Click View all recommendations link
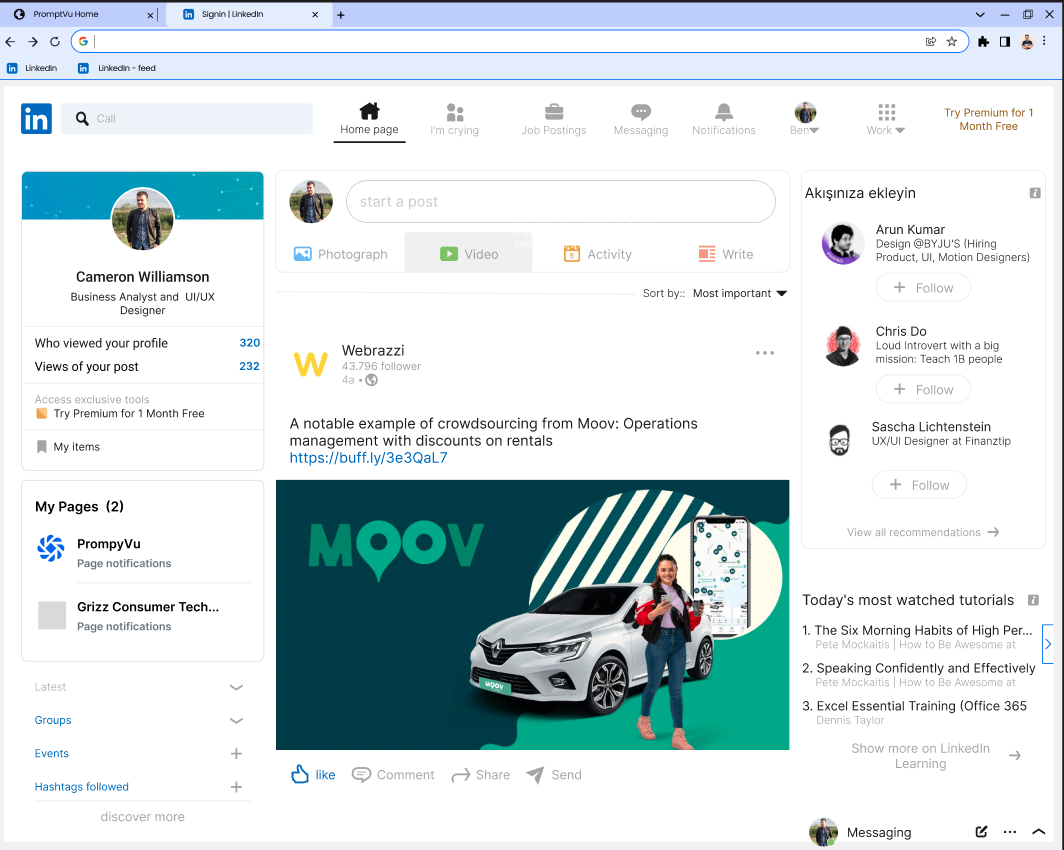Viewport: 1064px width, 850px height. pos(922,533)
